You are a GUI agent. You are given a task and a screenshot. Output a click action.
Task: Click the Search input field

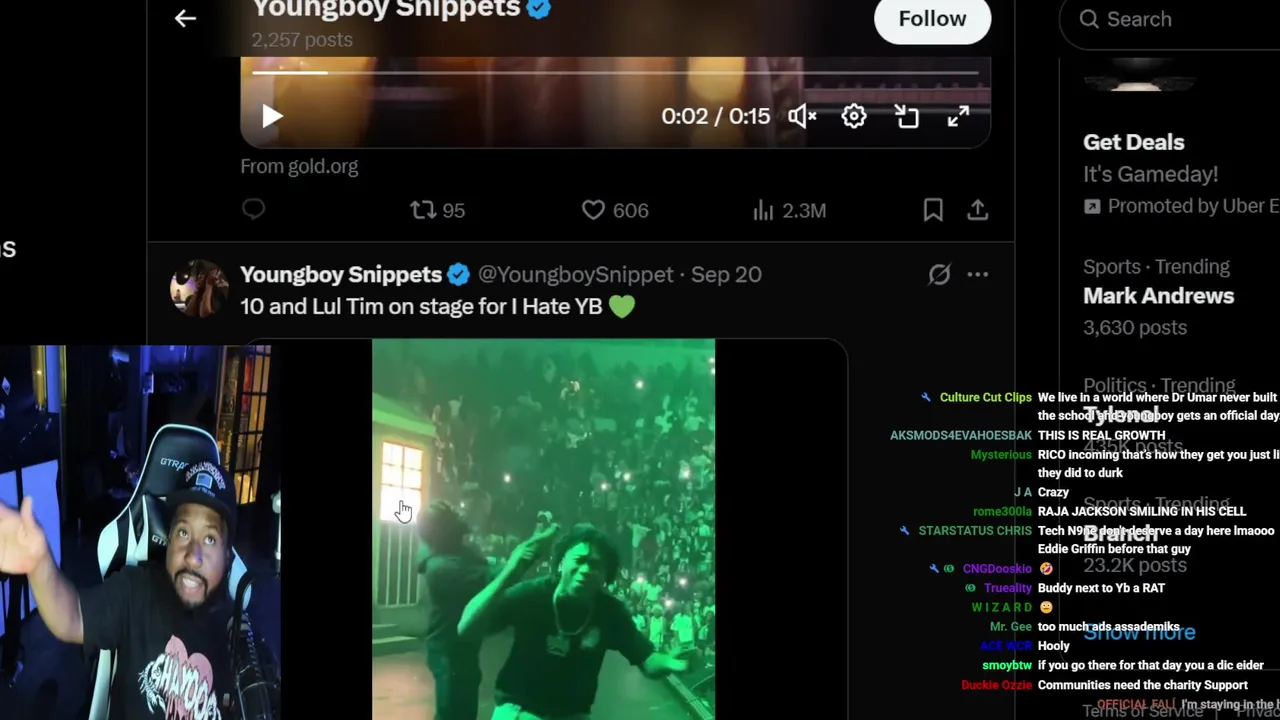[x=1170, y=19]
